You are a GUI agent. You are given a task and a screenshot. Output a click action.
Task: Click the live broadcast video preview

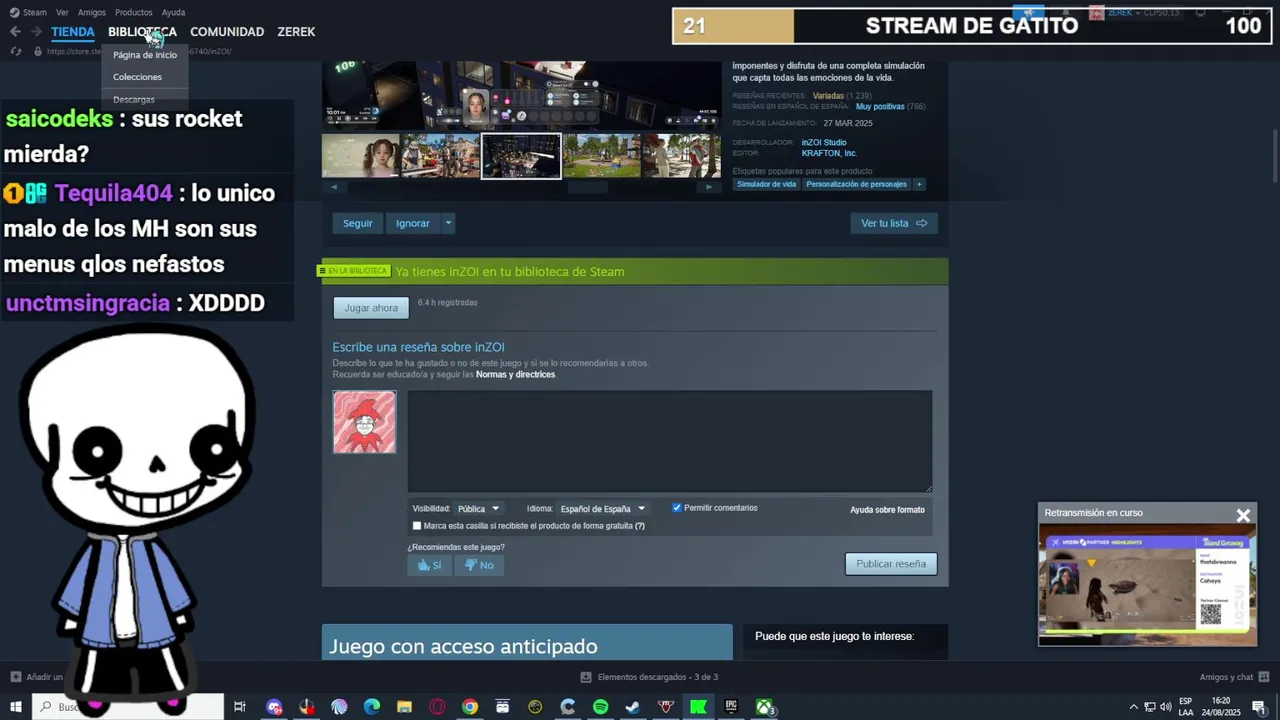click(1147, 585)
